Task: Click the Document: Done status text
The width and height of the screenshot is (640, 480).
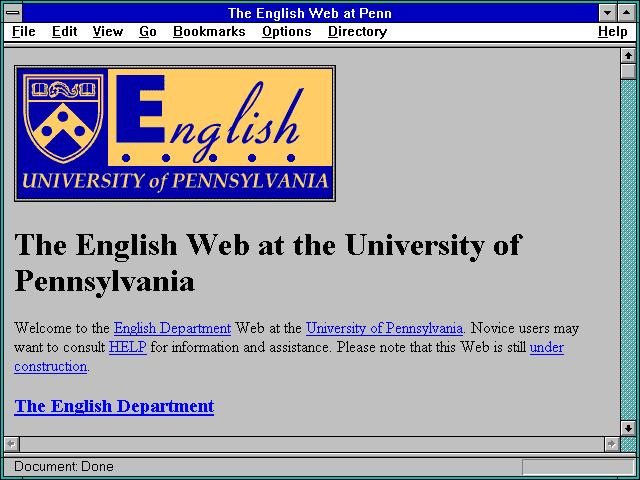Action: click(x=64, y=466)
